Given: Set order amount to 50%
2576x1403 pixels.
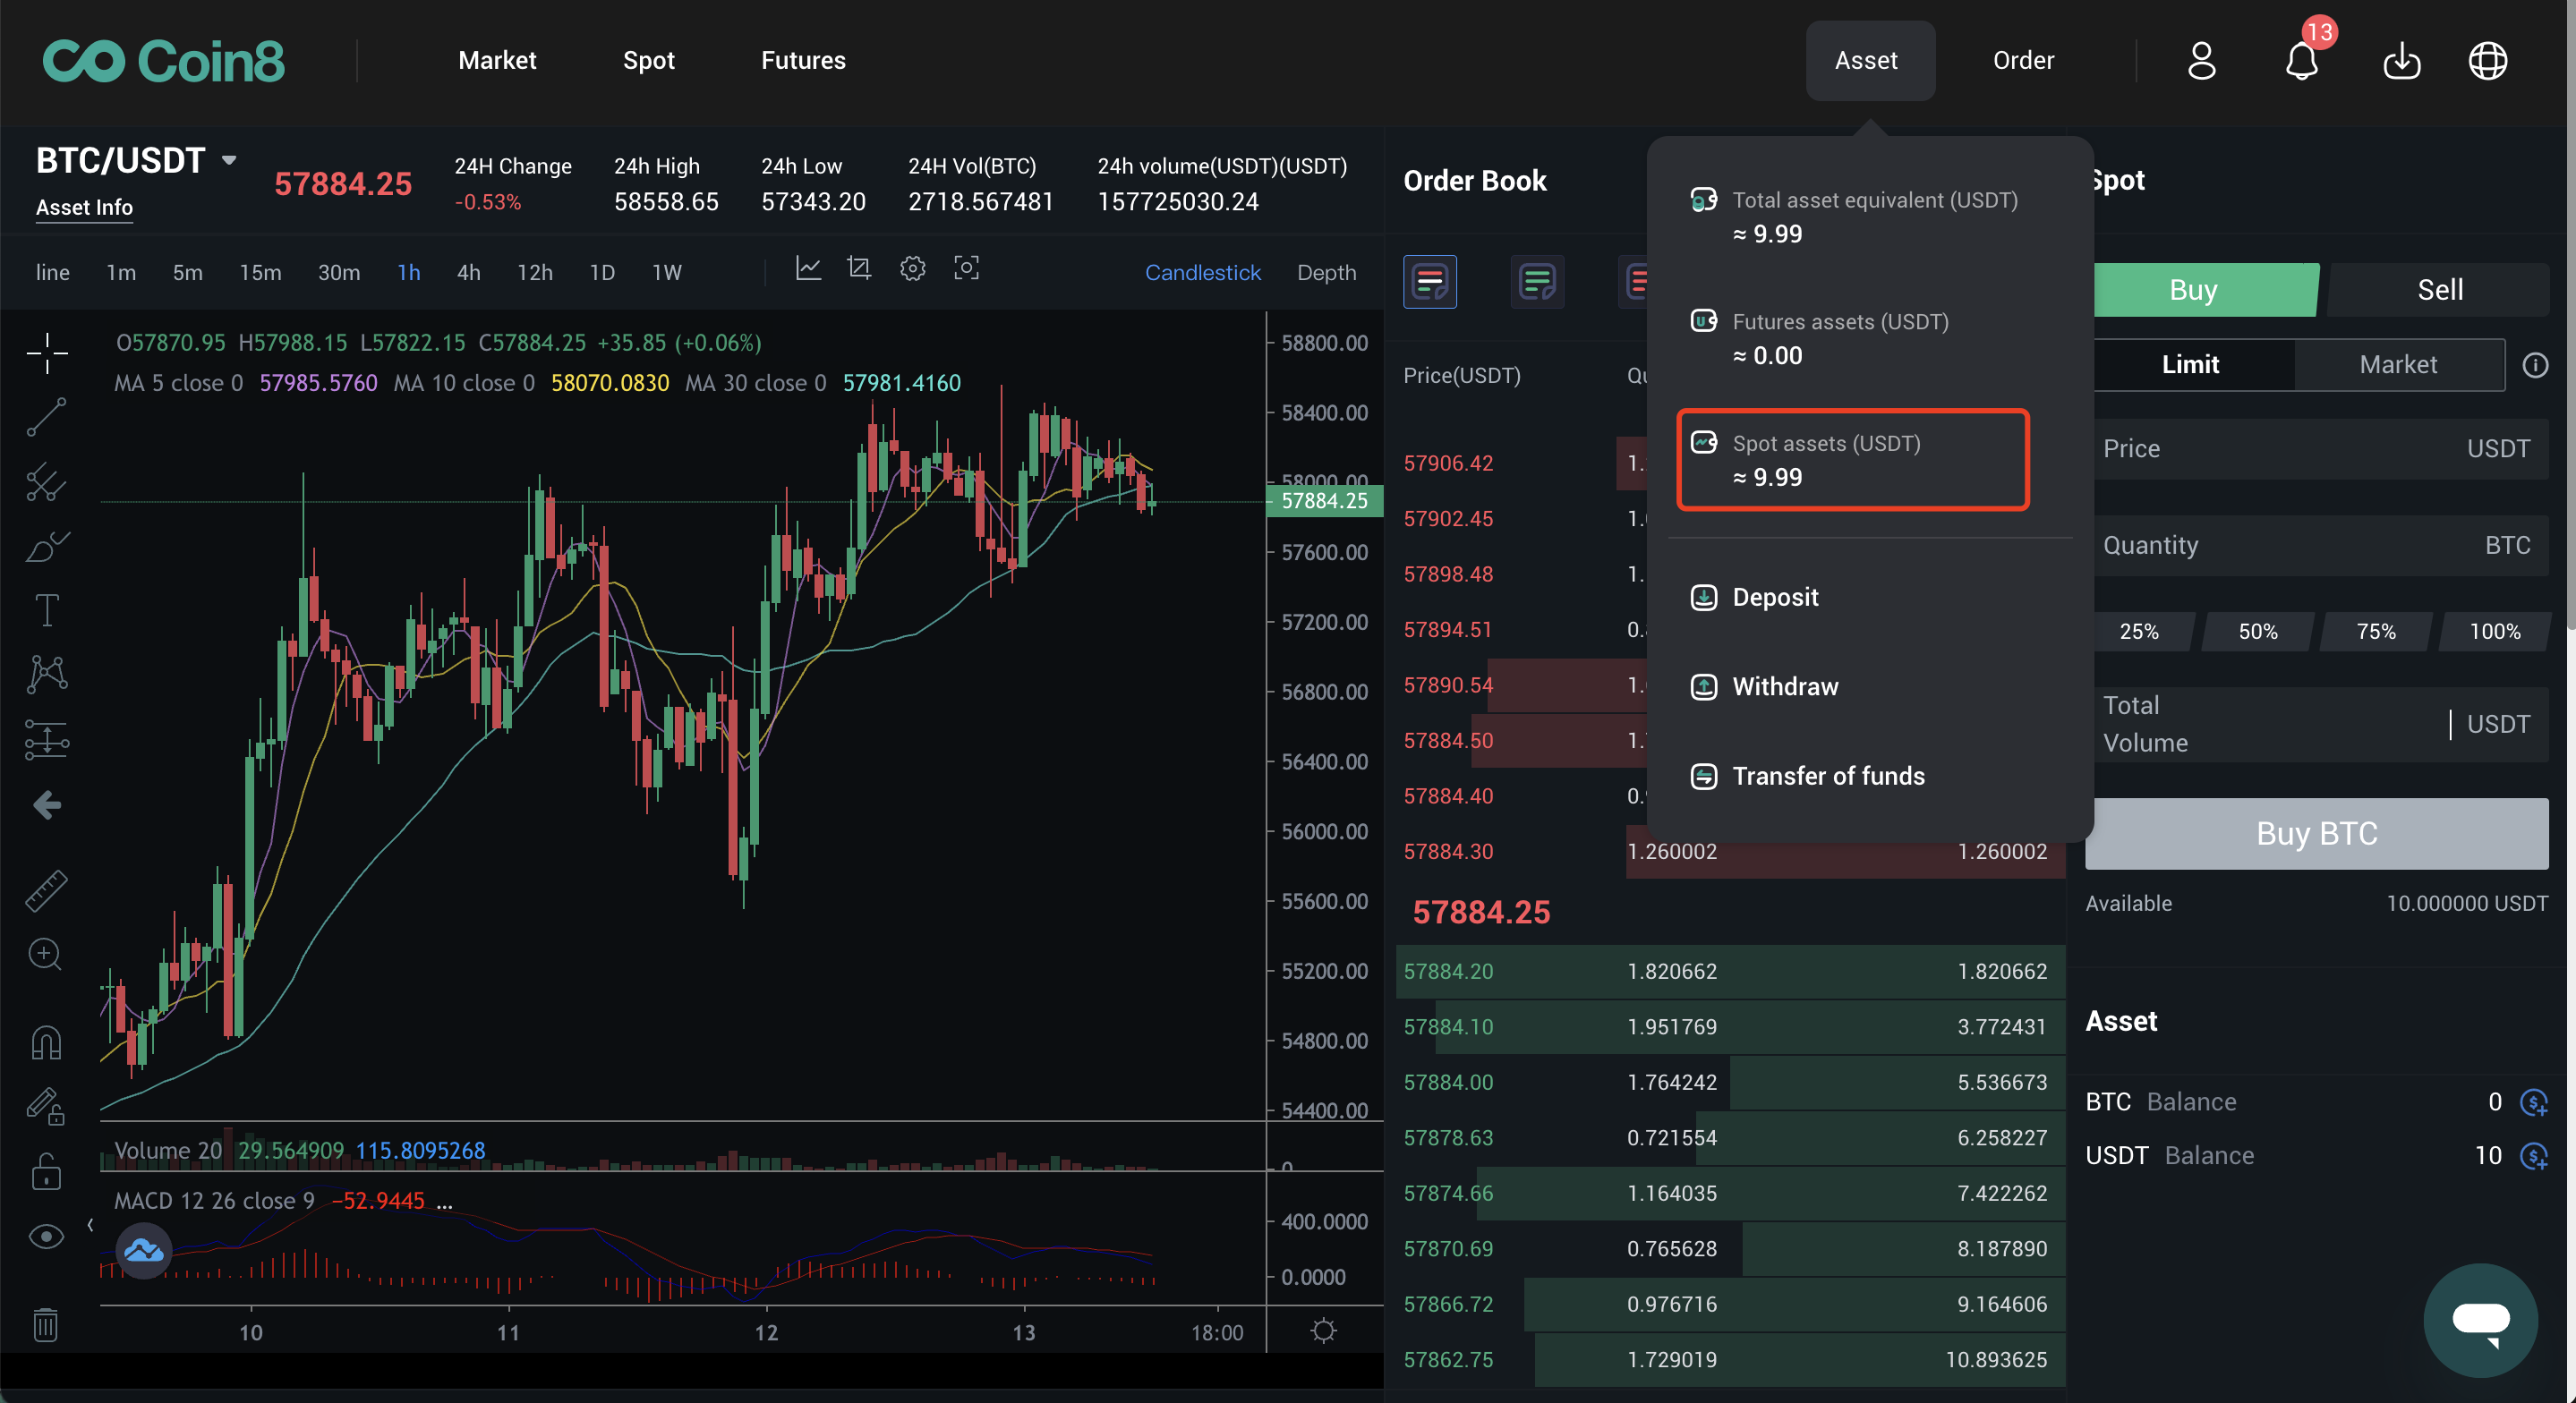Looking at the screenshot, I should (2257, 631).
